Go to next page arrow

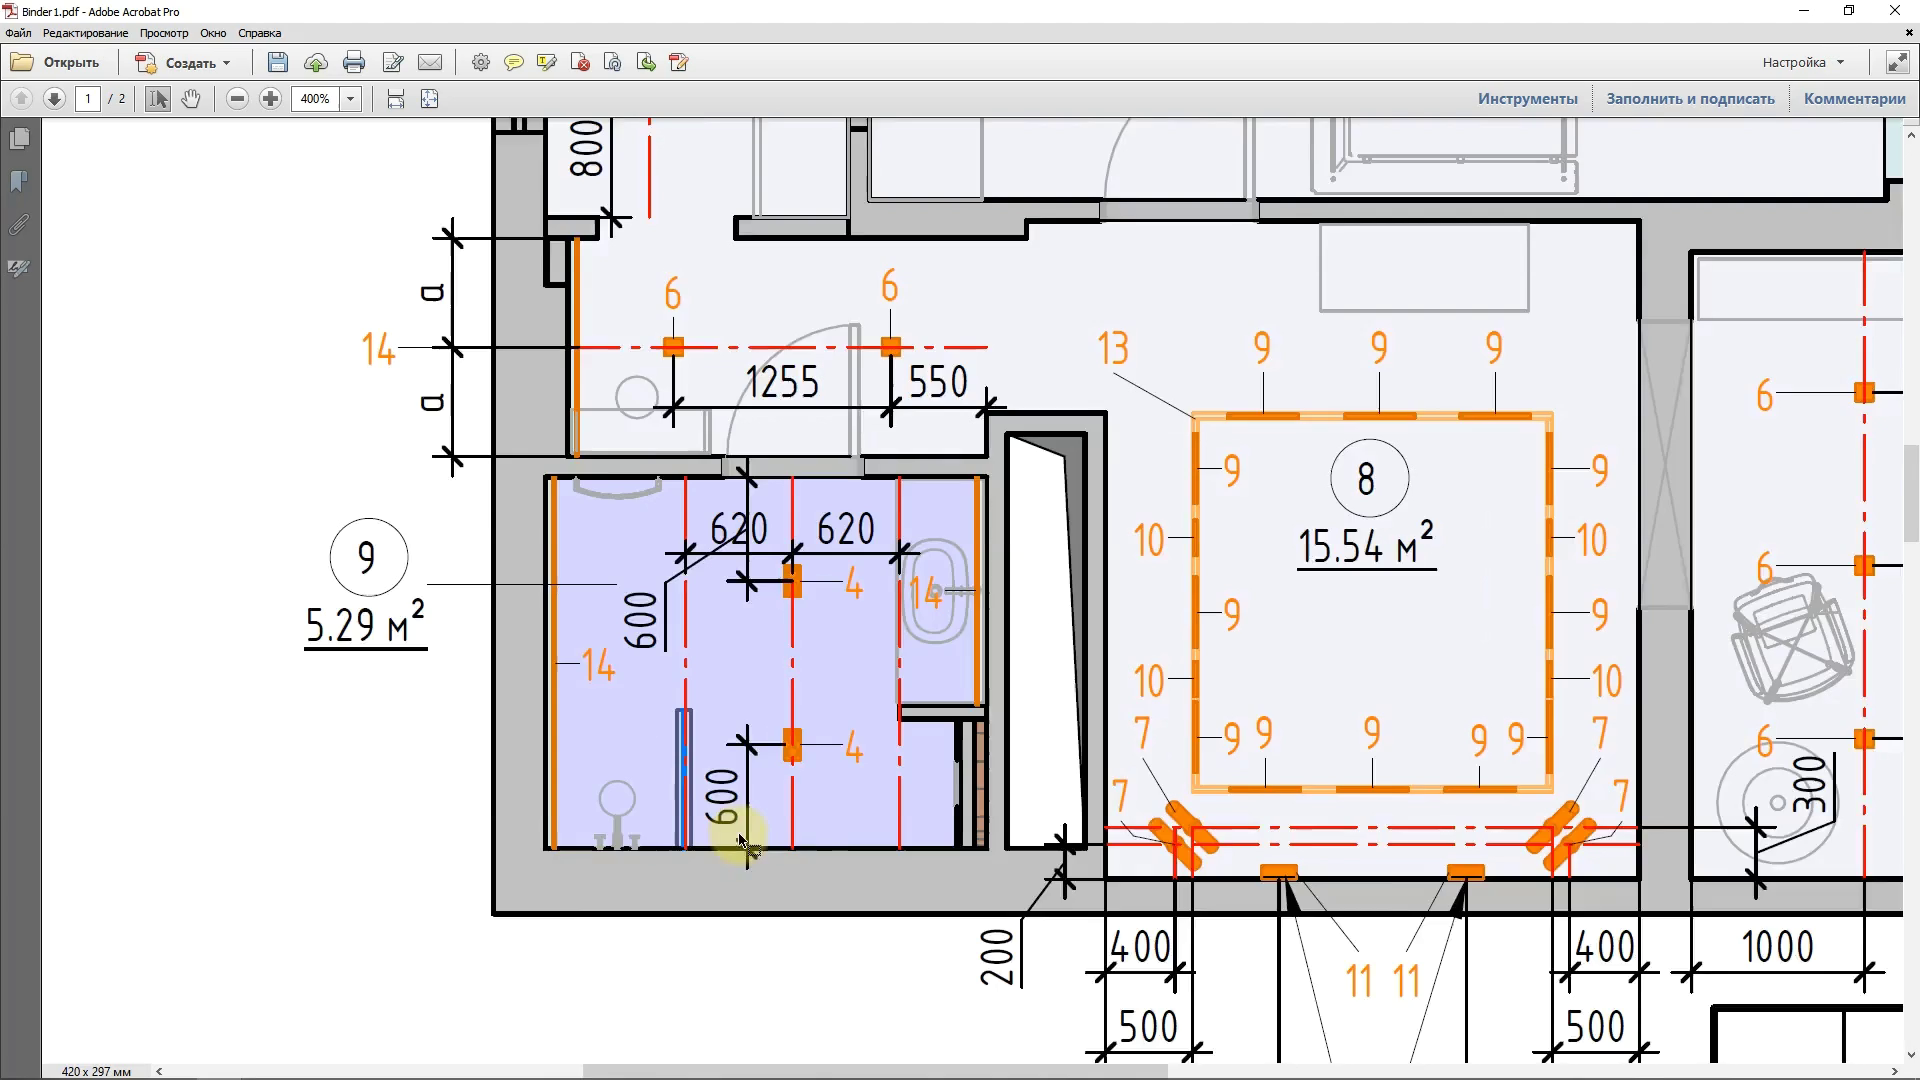55,99
